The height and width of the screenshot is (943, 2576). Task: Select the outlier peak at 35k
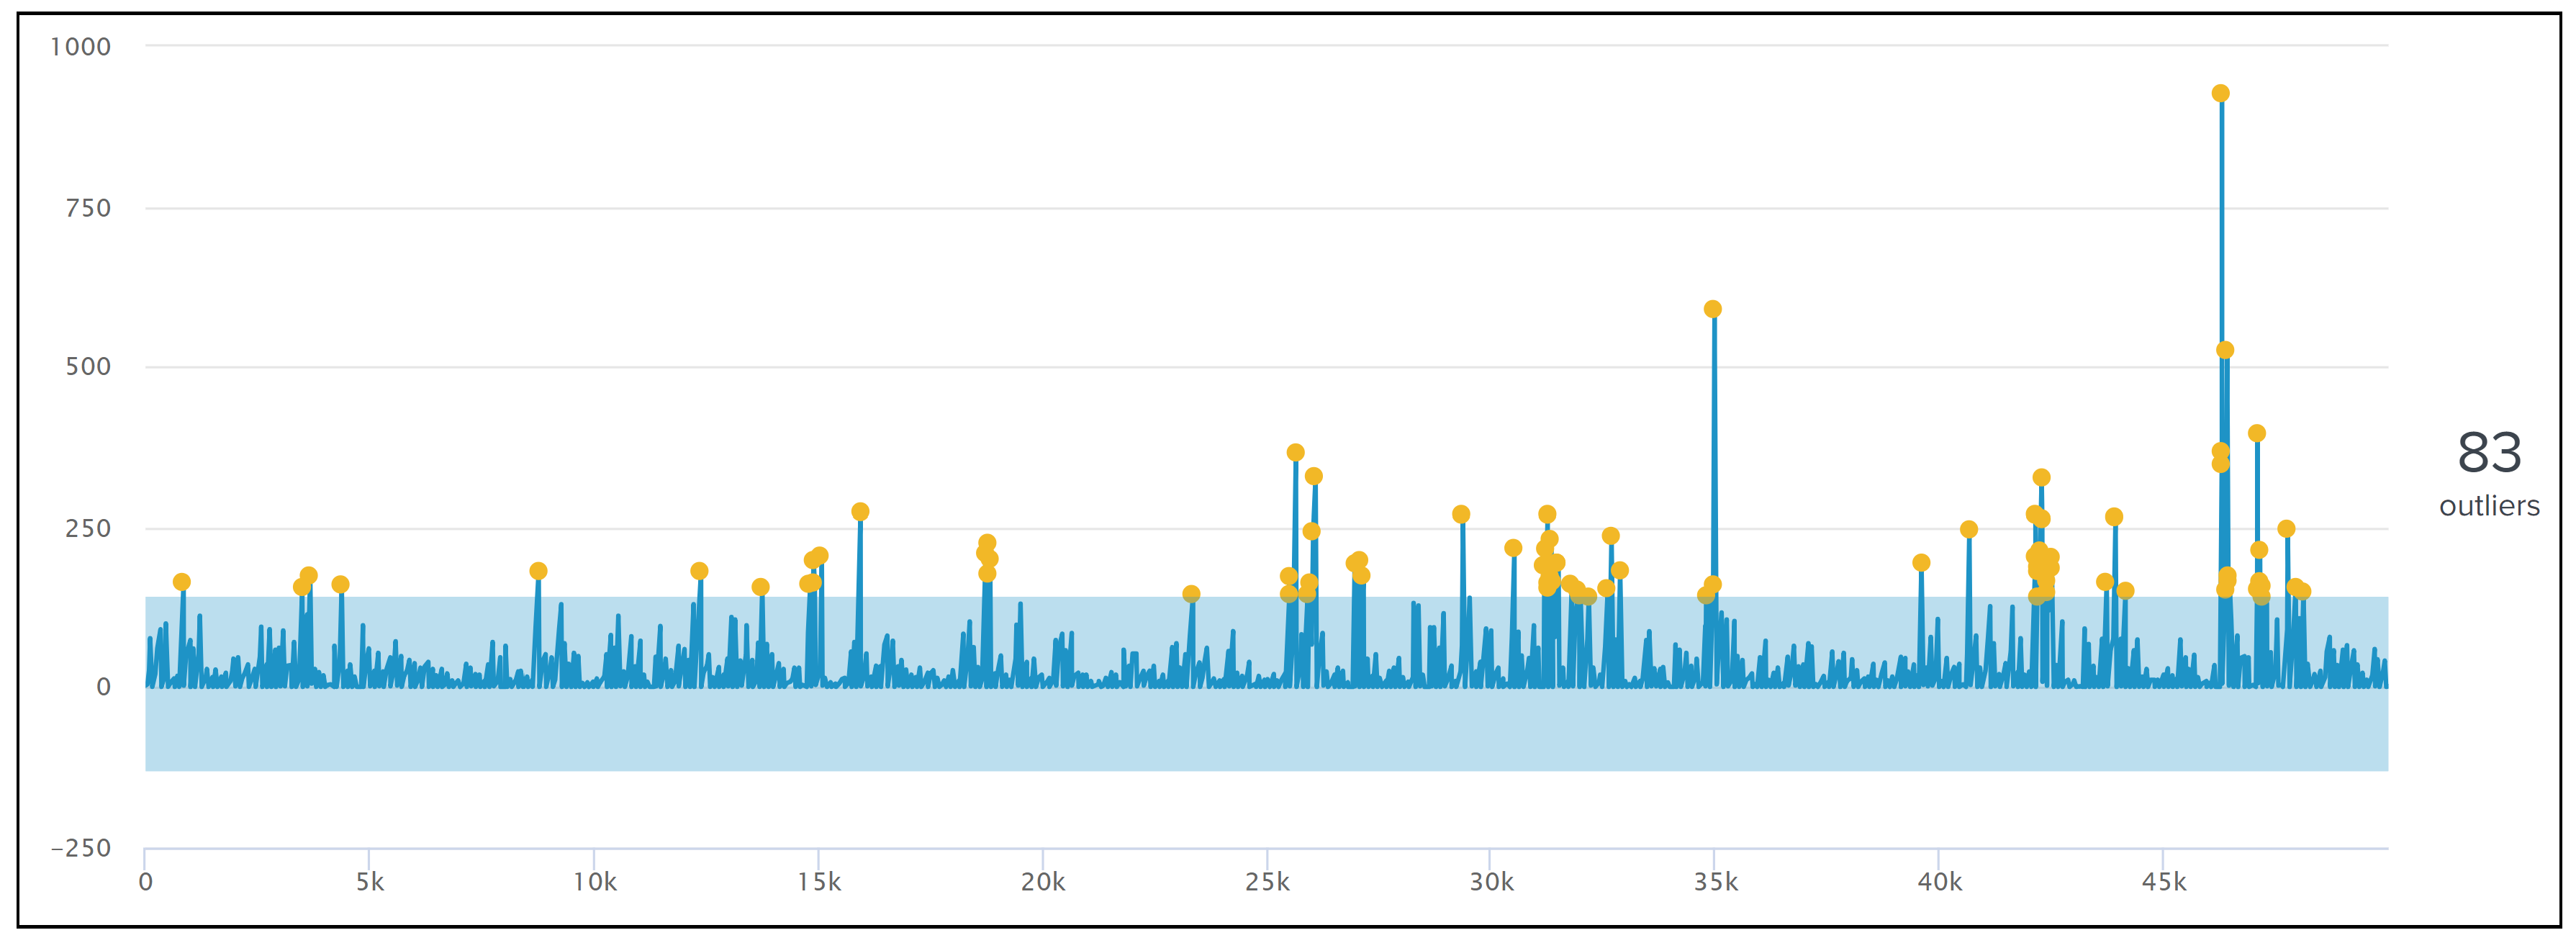1712,309
